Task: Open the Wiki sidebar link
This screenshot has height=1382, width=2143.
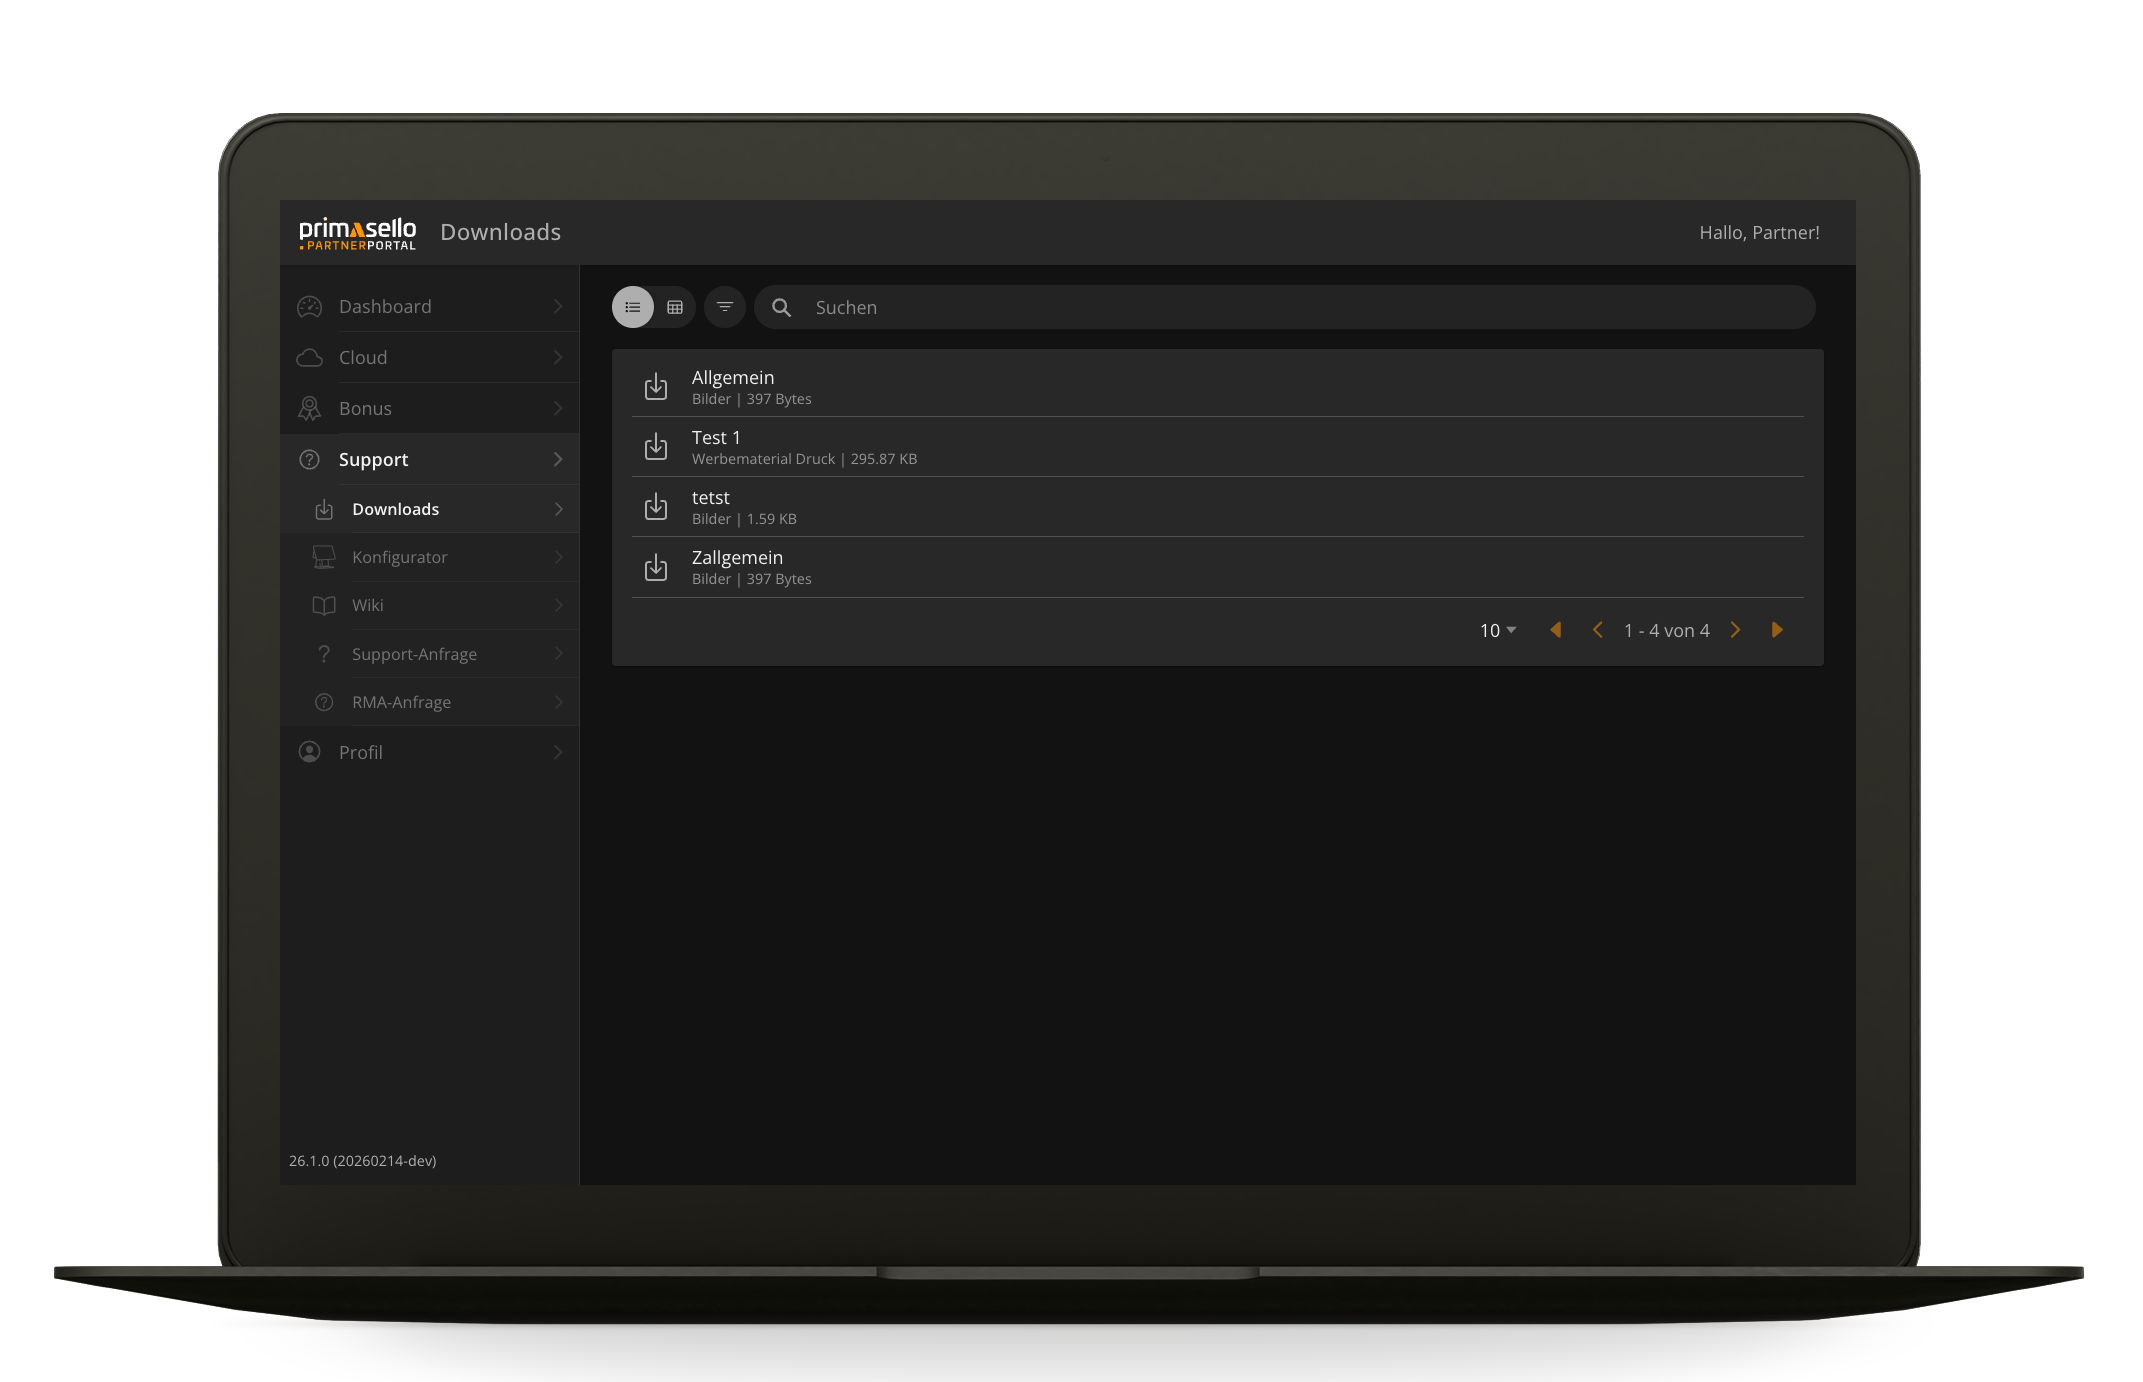Action: coord(368,606)
